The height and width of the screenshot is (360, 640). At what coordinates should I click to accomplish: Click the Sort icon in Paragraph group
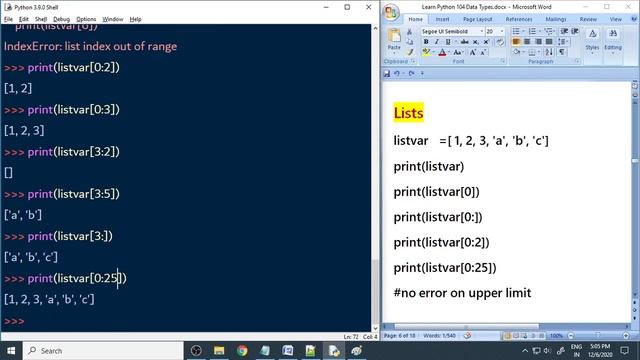[x=549, y=52]
